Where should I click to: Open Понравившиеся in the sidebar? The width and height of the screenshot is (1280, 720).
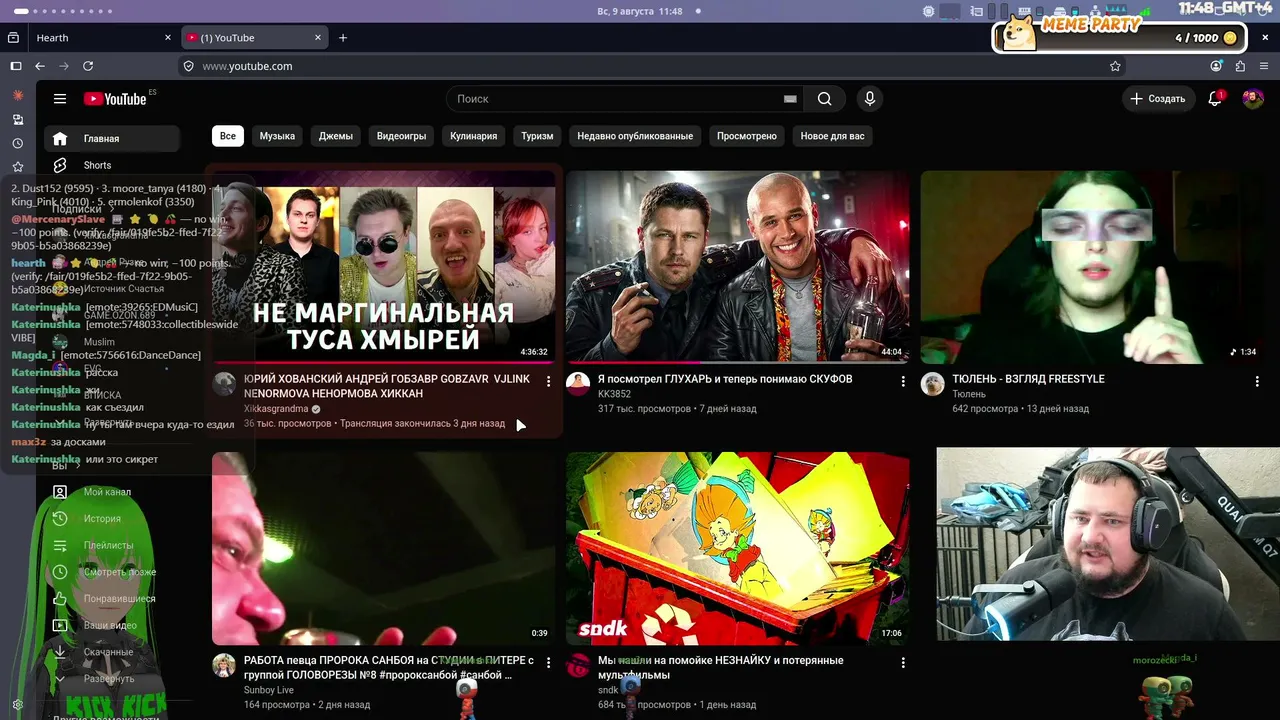(x=112, y=599)
